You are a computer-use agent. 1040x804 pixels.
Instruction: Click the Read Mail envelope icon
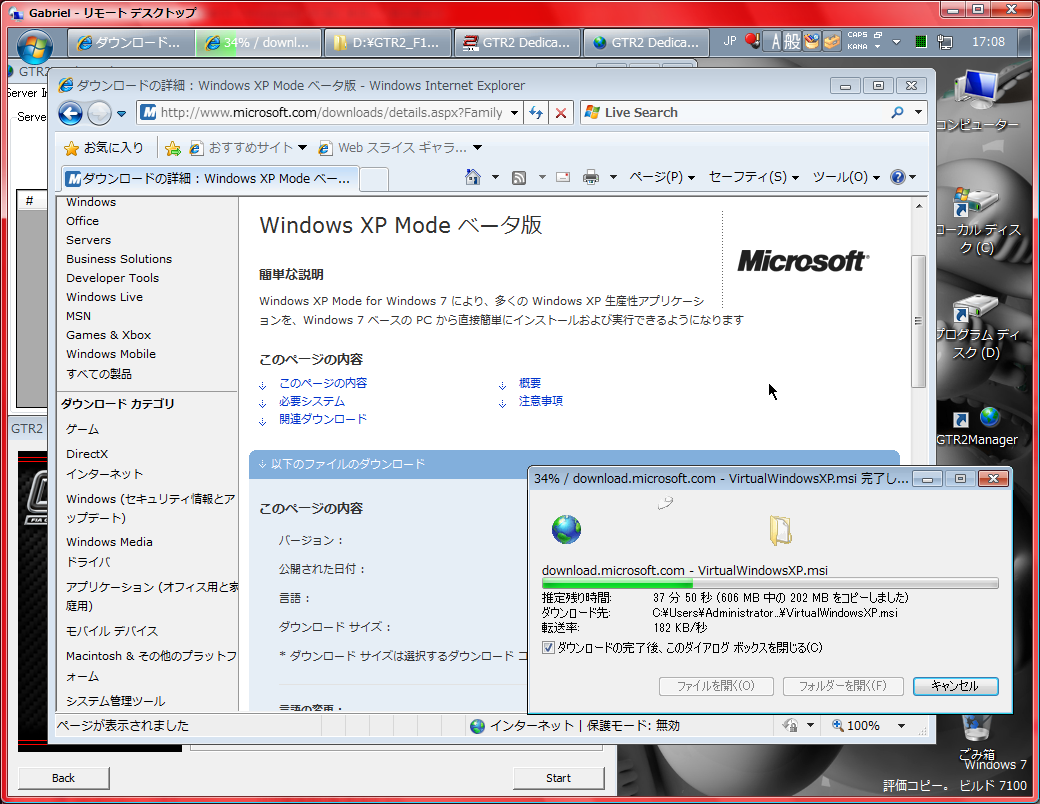(x=563, y=177)
